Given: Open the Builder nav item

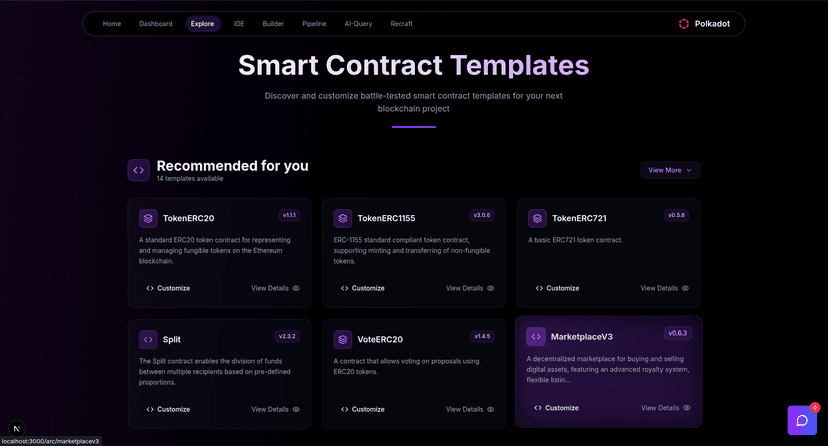Looking at the screenshot, I should [273, 24].
